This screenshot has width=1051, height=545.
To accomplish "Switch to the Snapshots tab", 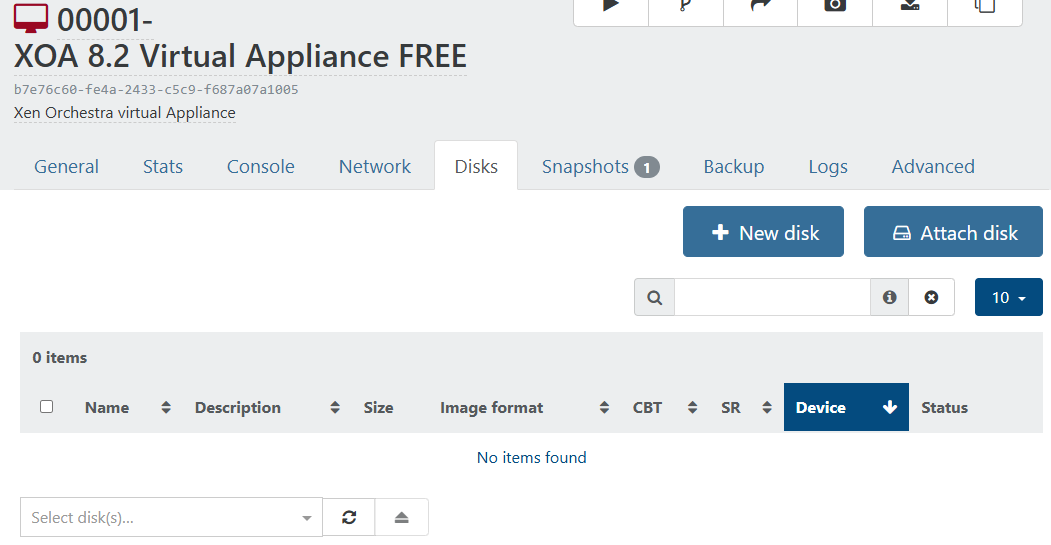I will [x=599, y=167].
